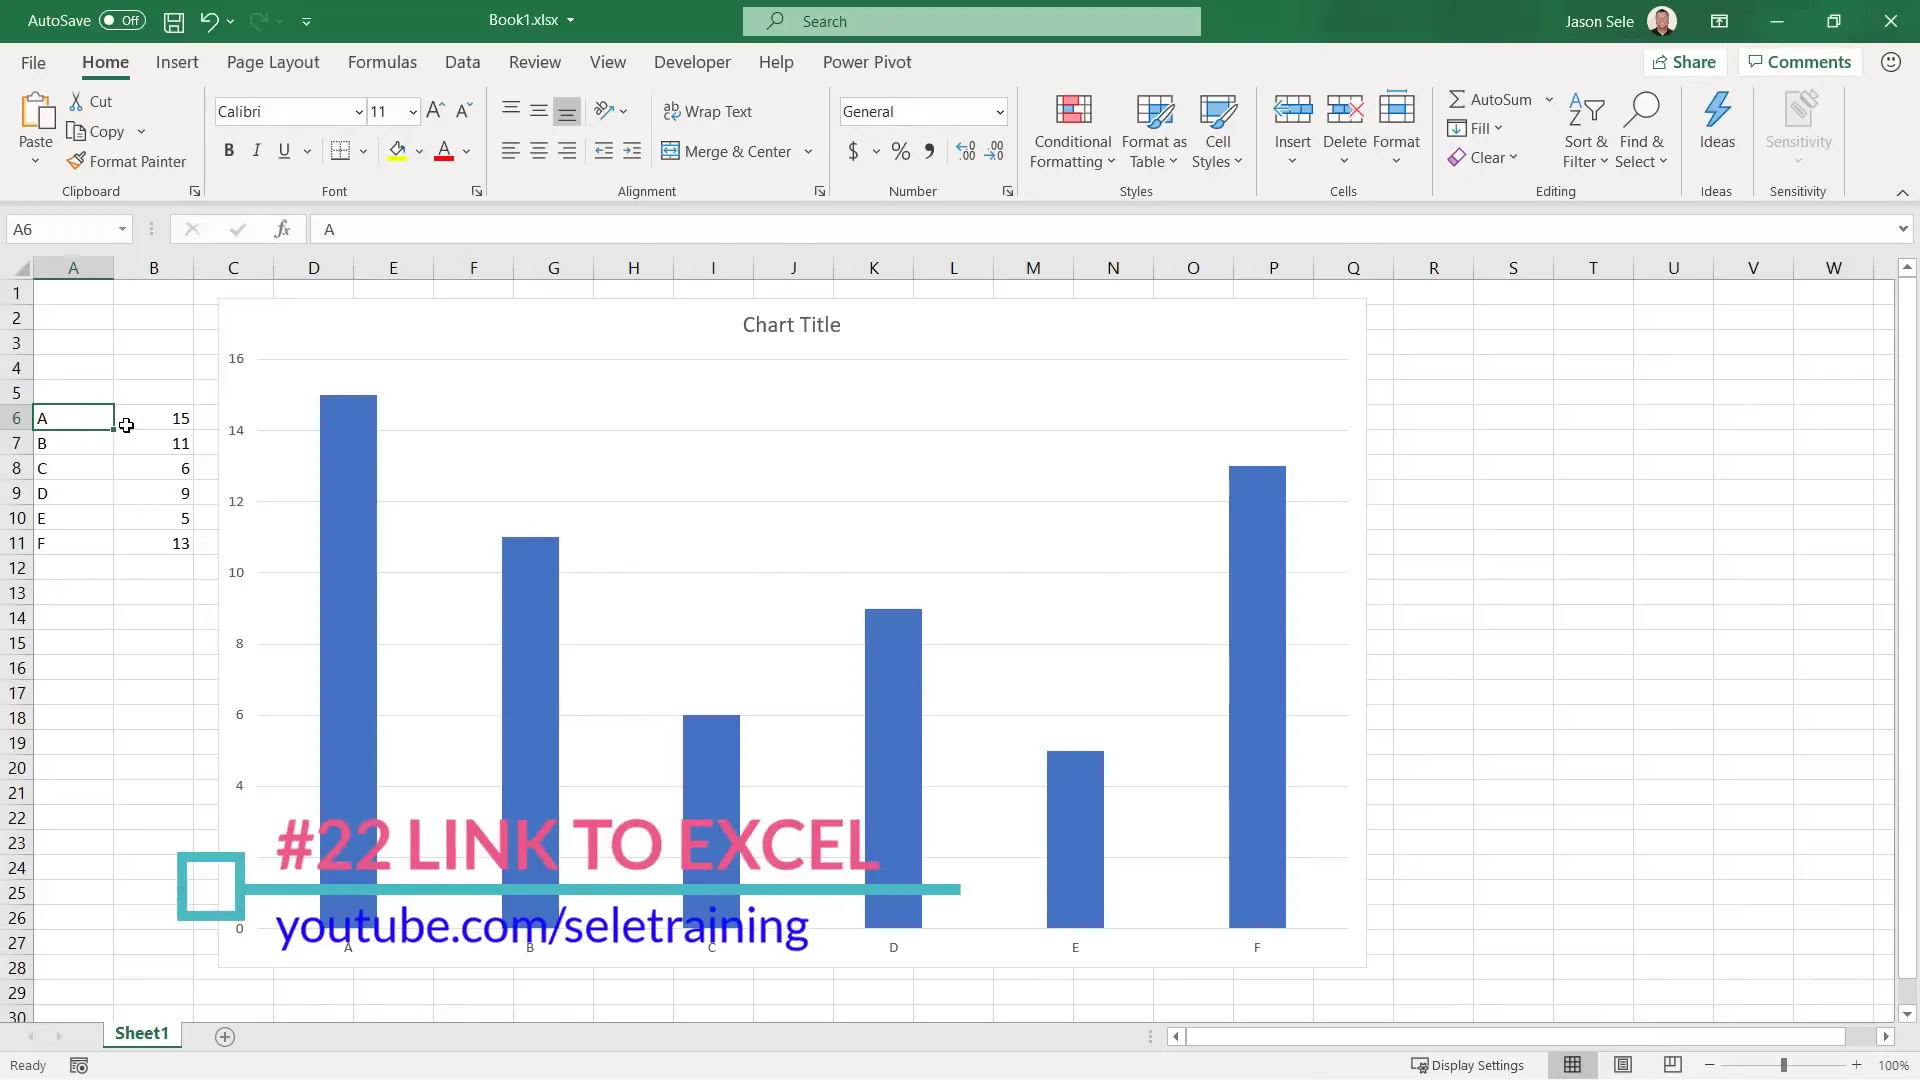Open the Power Pivot tab
This screenshot has height=1080, width=1920.
[867, 62]
